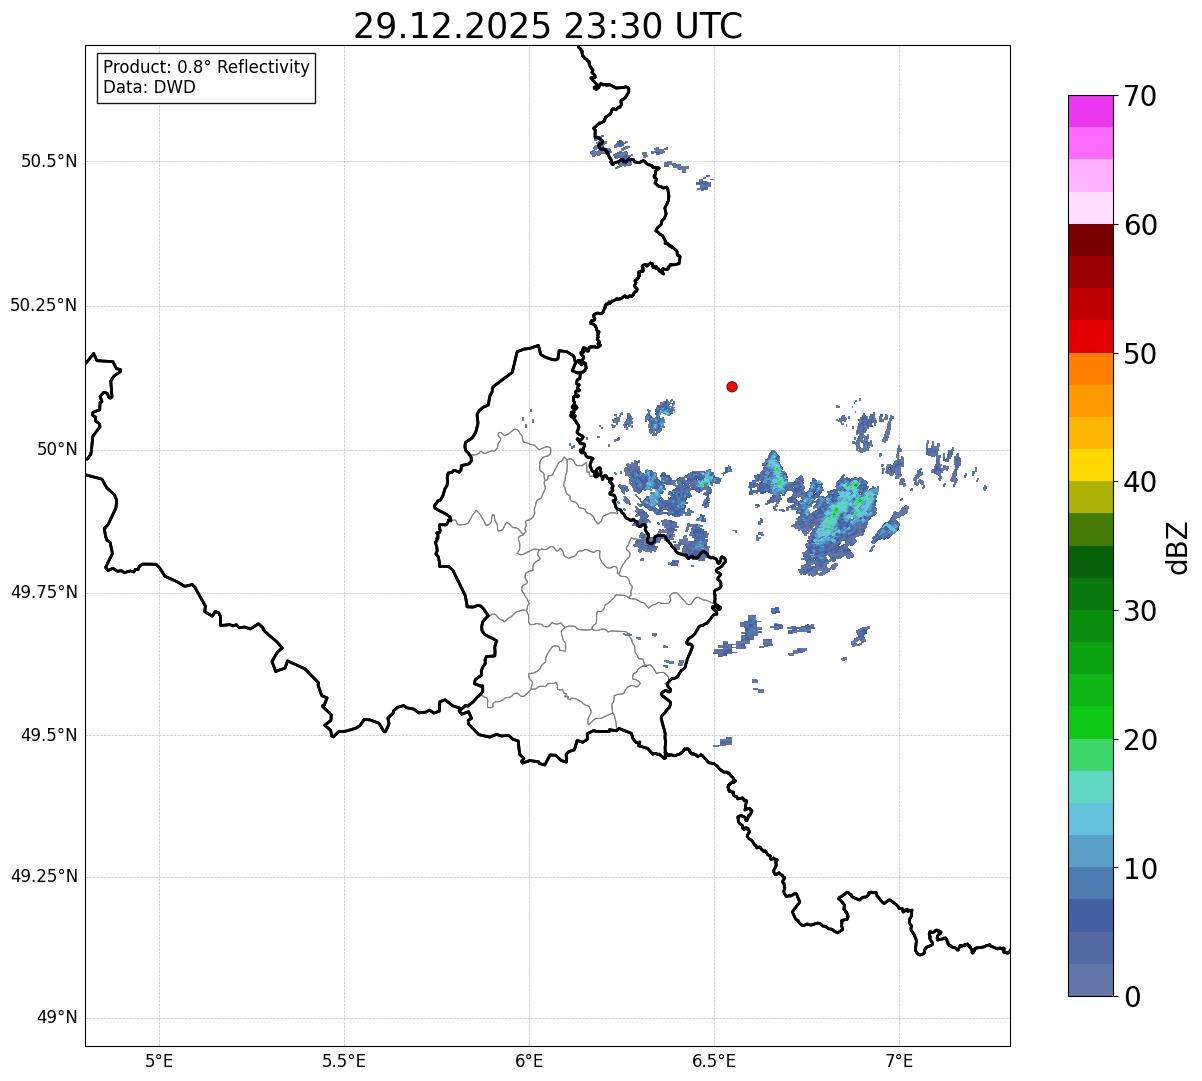1202x1081 pixels.
Task: Click the colorbar value 0
Action: [1132, 997]
